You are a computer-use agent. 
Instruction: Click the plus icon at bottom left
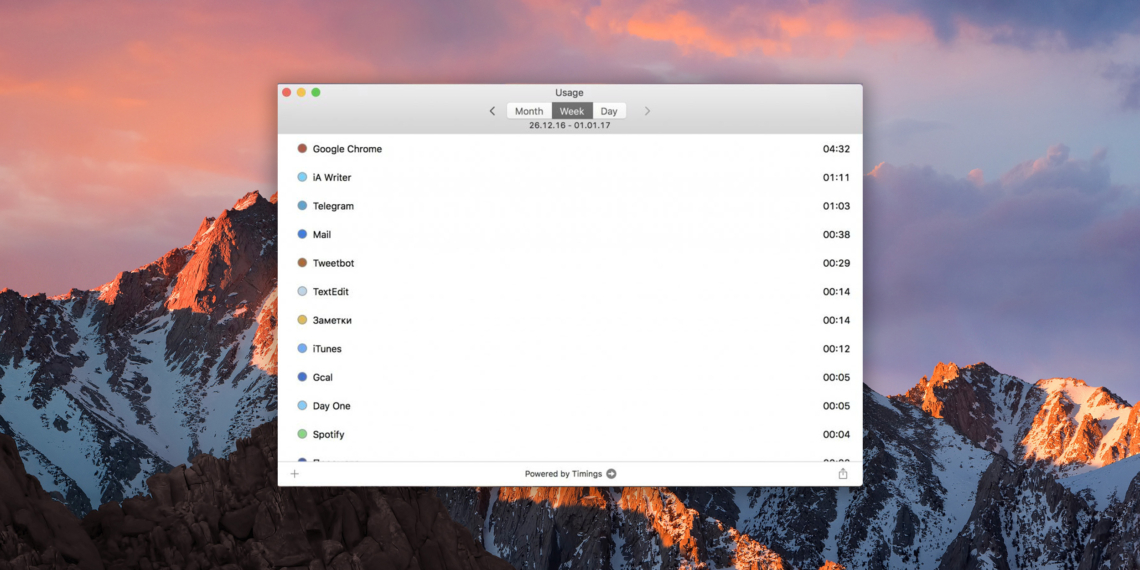[295, 474]
